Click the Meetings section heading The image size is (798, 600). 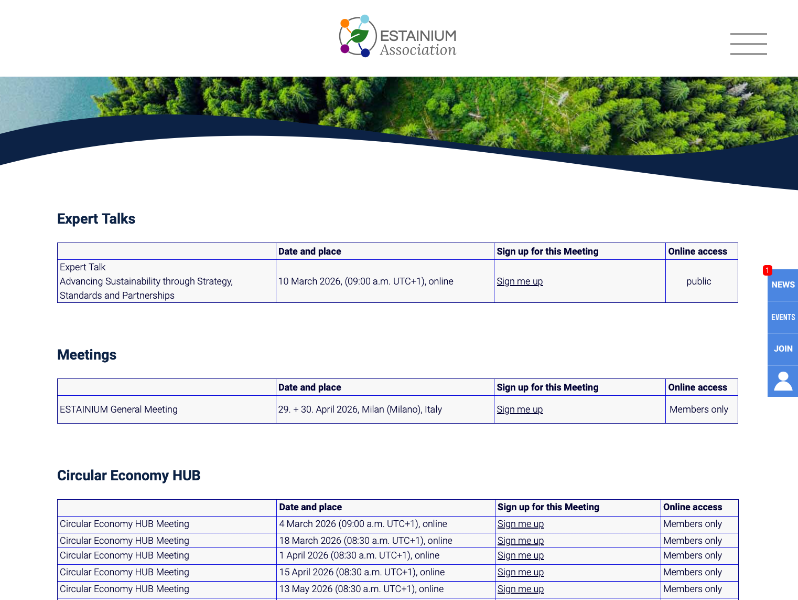(87, 355)
